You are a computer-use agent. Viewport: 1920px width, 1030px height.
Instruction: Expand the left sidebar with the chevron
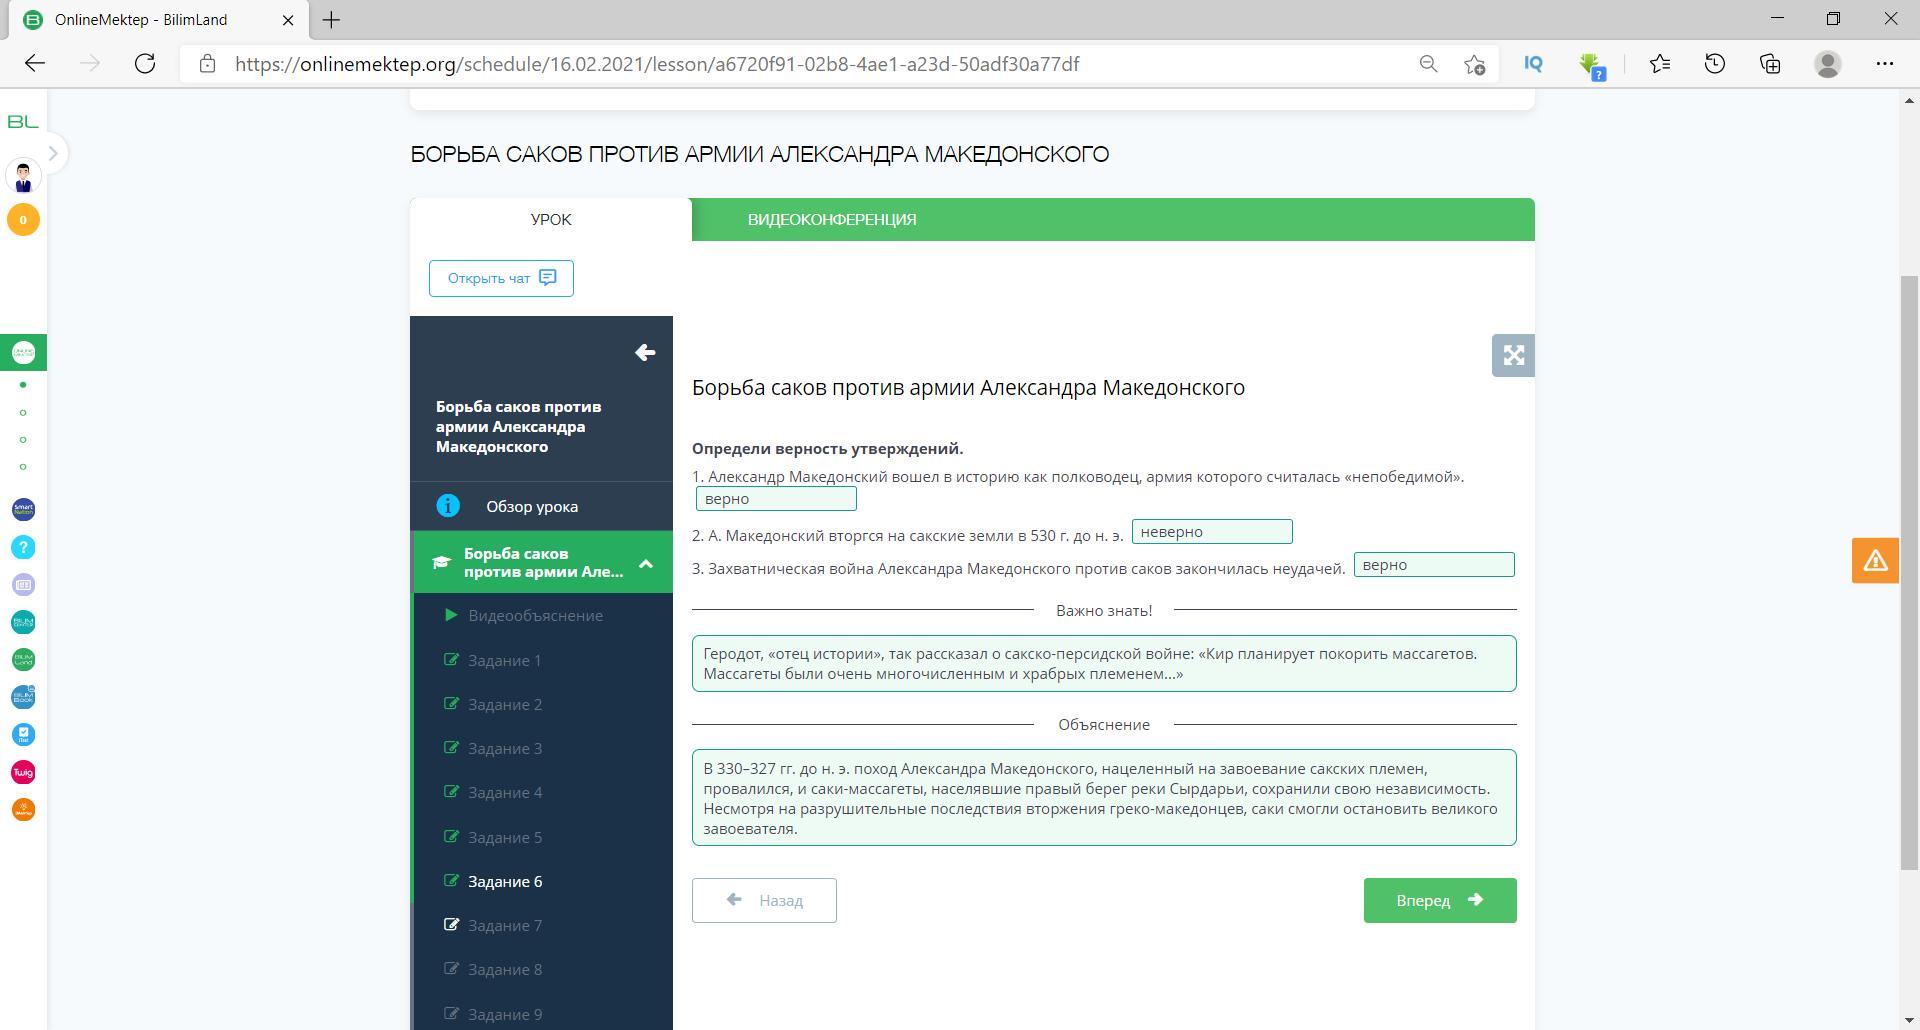pyautogui.click(x=53, y=153)
